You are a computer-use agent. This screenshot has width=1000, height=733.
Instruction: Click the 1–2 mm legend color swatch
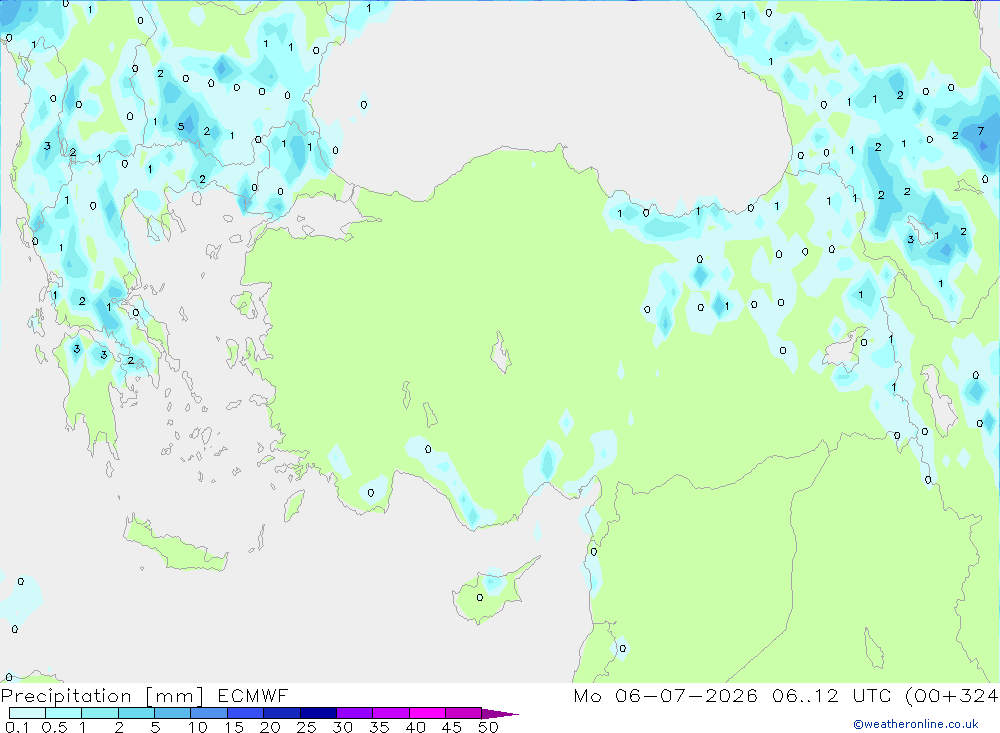point(100,713)
